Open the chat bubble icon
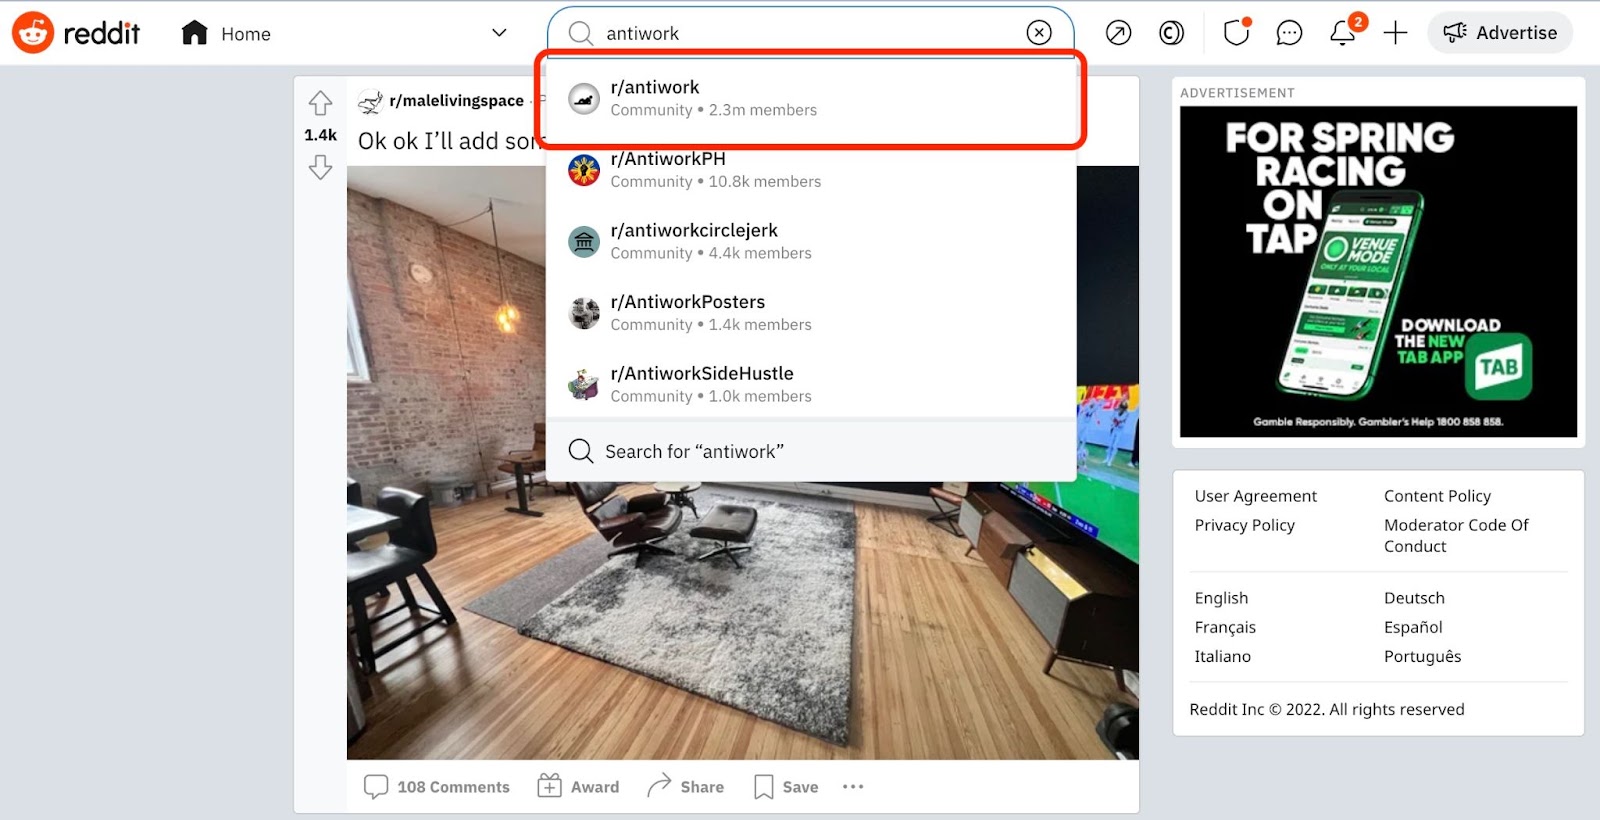The height and width of the screenshot is (820, 1600). click(1290, 33)
